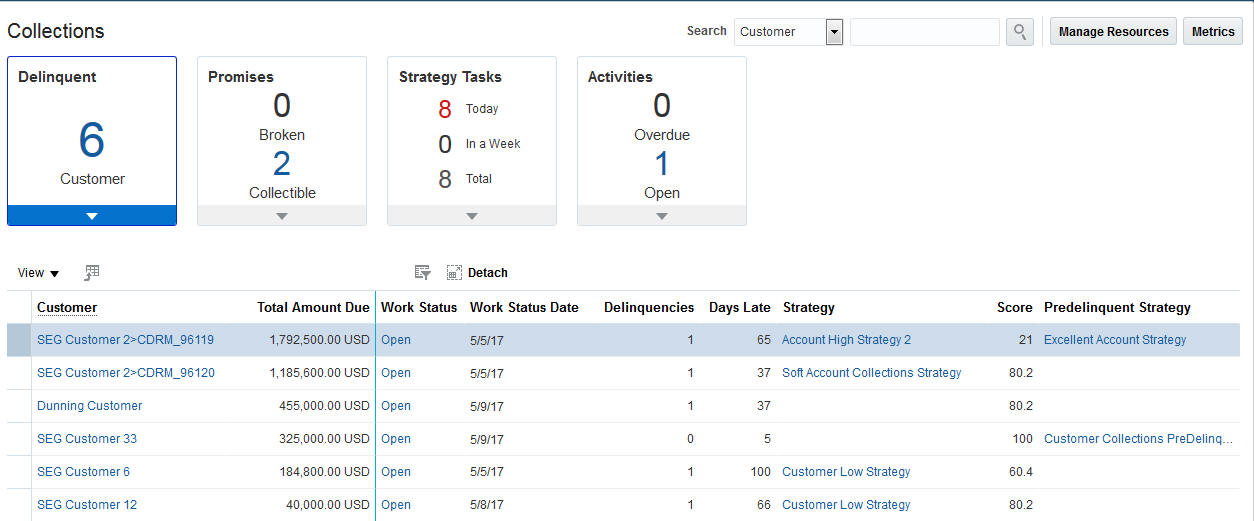Expand the Promises tile arrow

[282, 216]
